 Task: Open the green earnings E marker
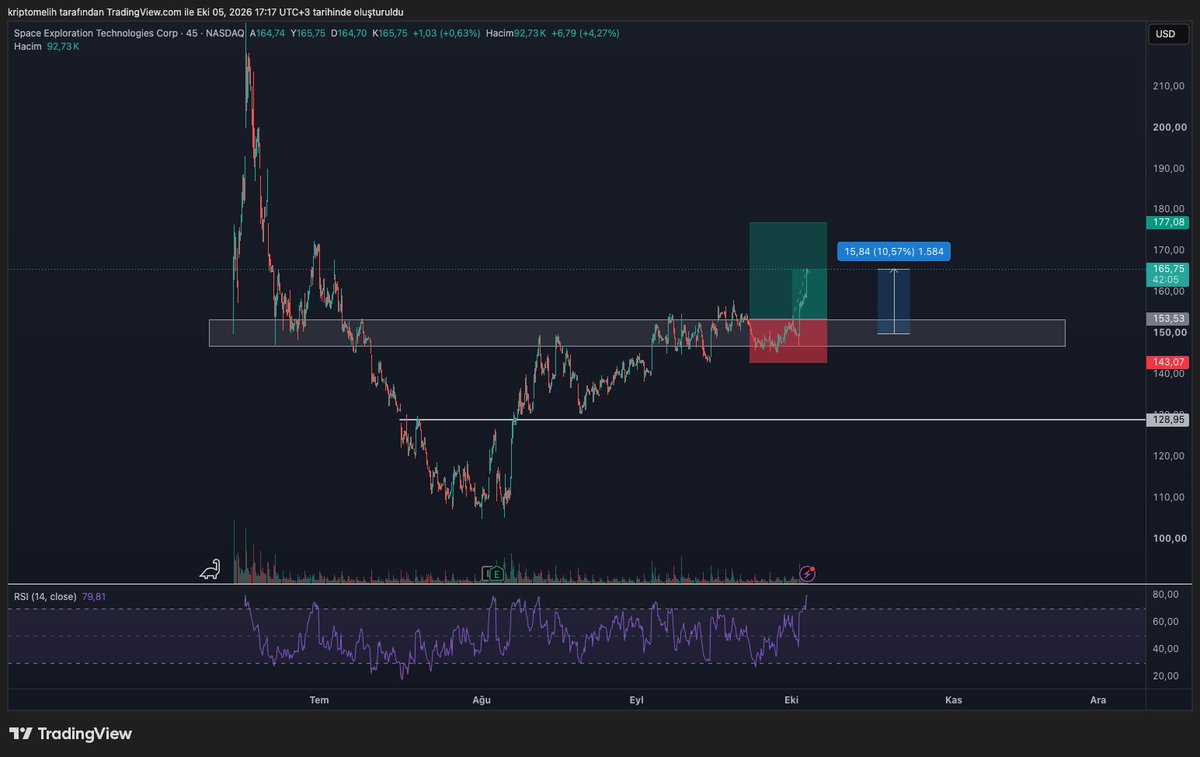tap(495, 573)
